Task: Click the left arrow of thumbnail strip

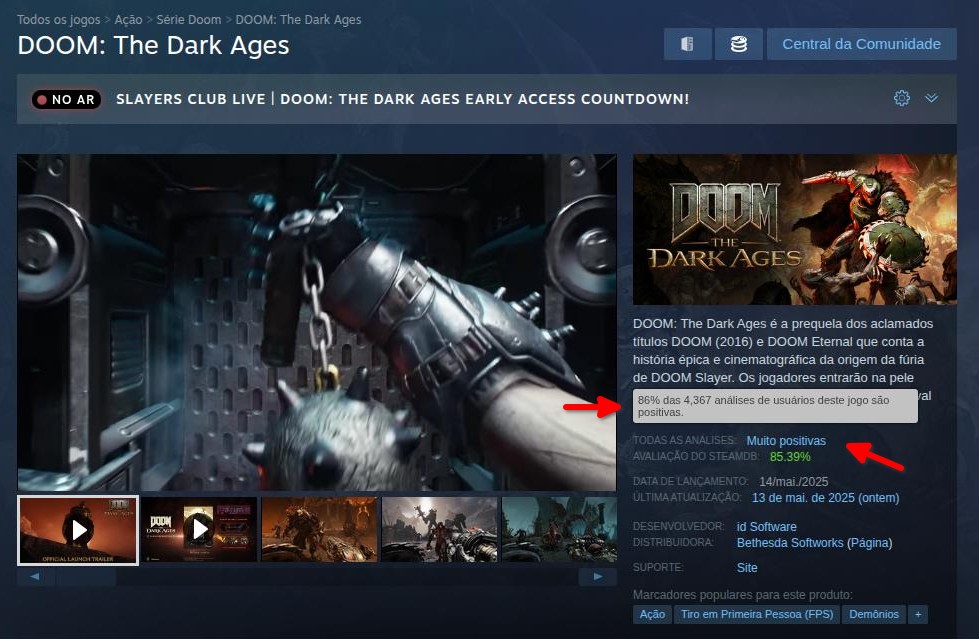Action: click(x=35, y=577)
